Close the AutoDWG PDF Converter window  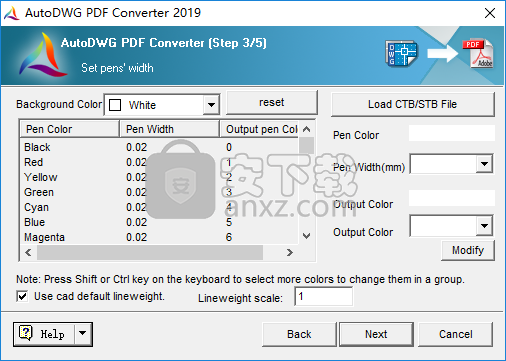tap(490, 13)
